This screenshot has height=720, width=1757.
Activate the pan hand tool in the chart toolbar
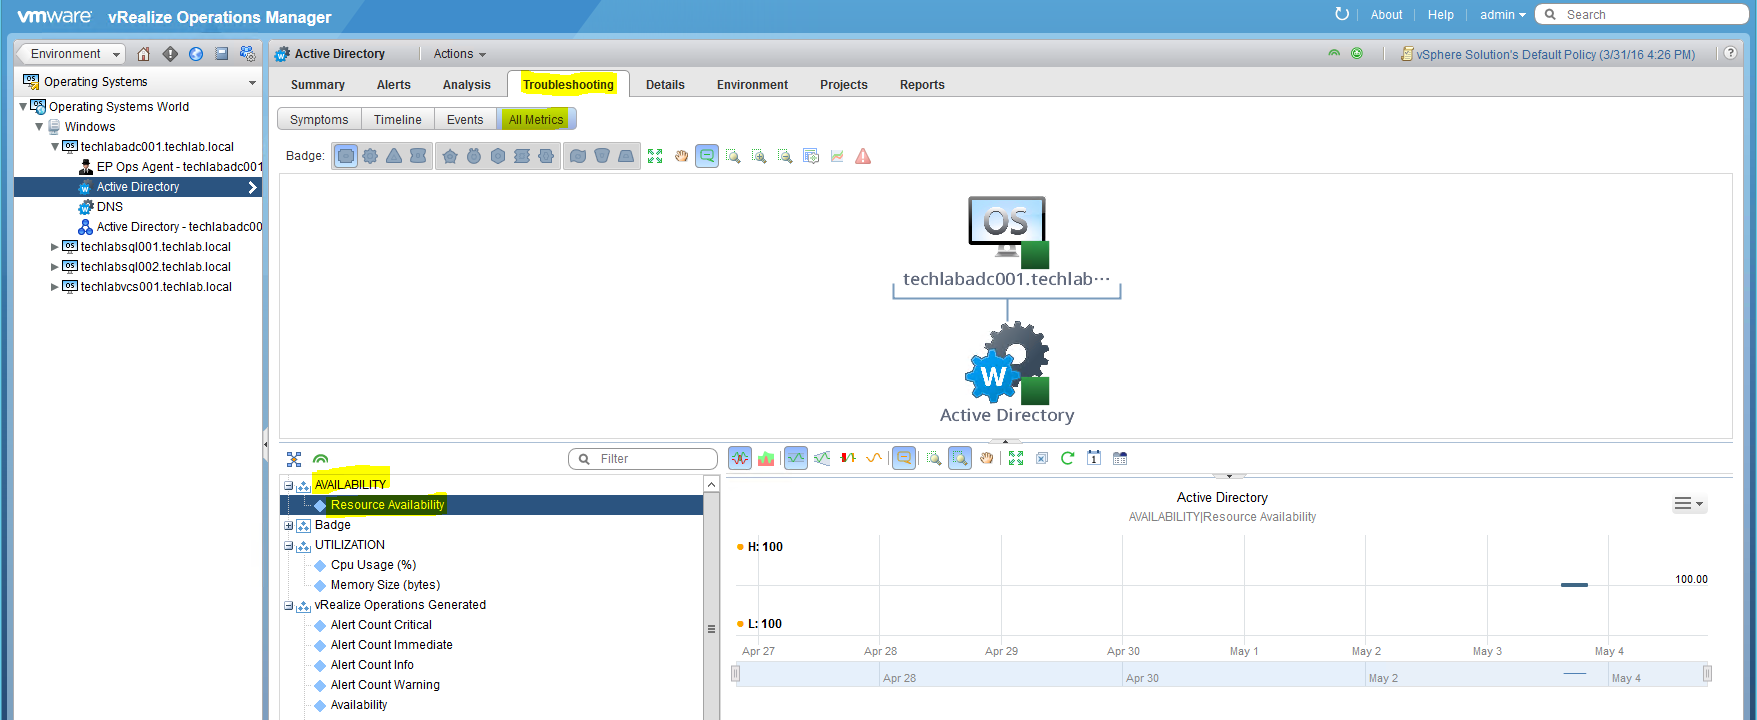pos(986,458)
